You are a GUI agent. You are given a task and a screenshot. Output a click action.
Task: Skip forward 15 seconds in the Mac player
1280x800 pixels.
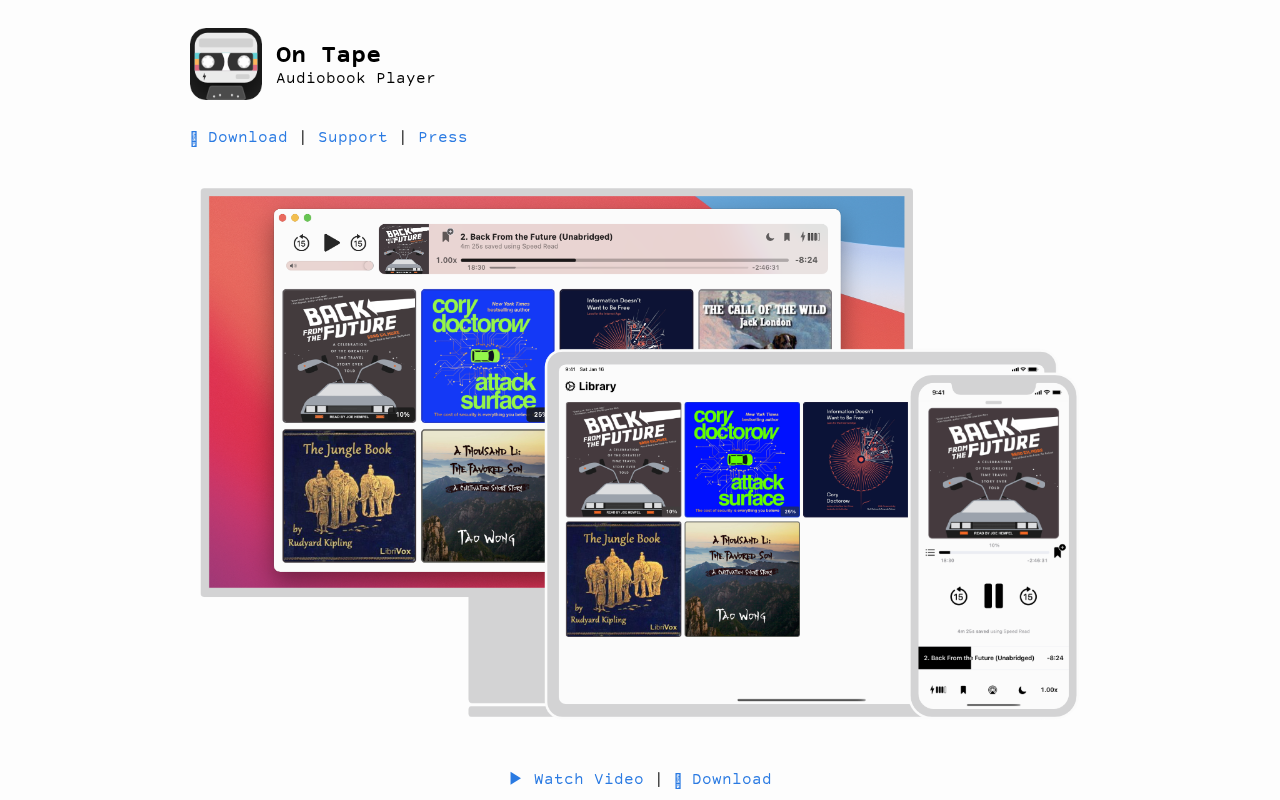358,243
